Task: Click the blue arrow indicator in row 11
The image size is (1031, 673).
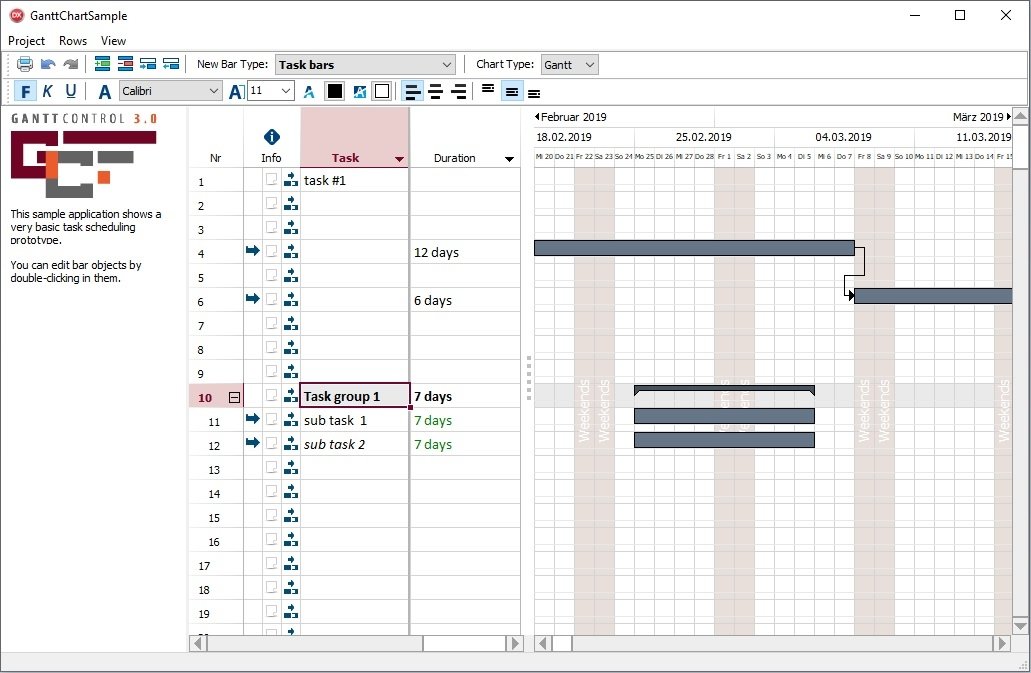Action: [x=252, y=418]
